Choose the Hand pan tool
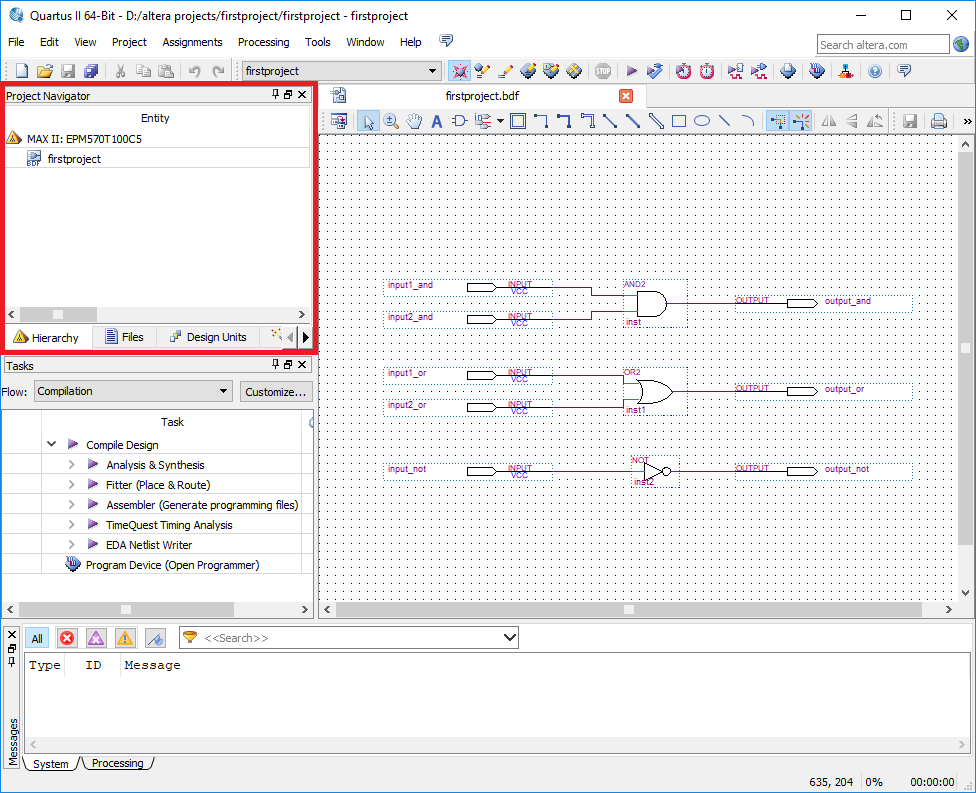The width and height of the screenshot is (976, 793). click(x=414, y=121)
